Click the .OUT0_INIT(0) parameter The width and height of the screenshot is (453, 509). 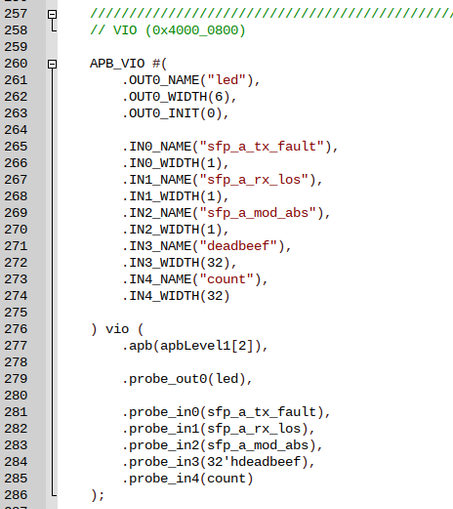[x=172, y=114]
